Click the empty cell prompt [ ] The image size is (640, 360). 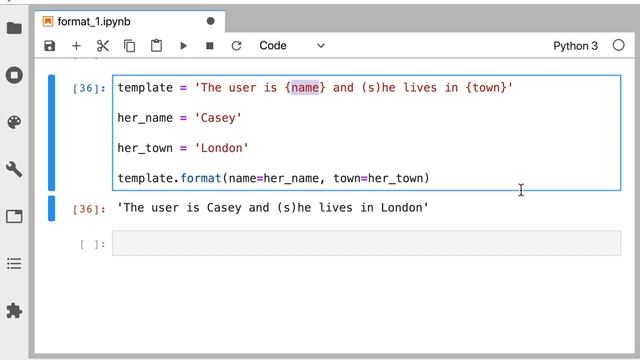(93, 244)
